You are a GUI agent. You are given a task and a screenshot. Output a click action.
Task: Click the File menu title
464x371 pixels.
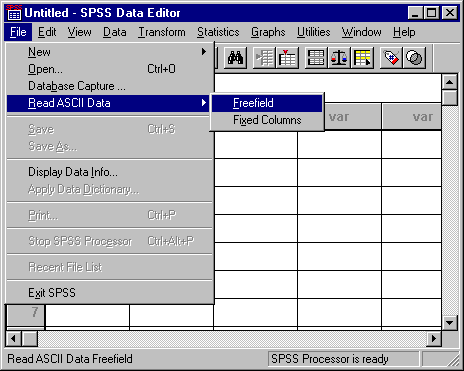pyautogui.click(x=18, y=32)
